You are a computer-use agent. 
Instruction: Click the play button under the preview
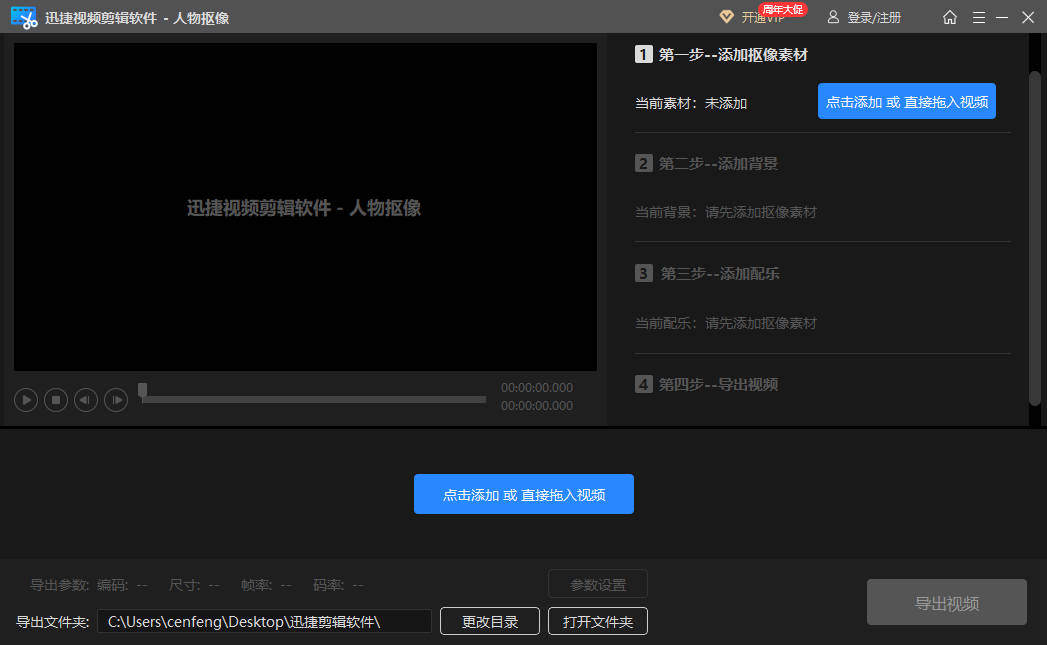26,400
